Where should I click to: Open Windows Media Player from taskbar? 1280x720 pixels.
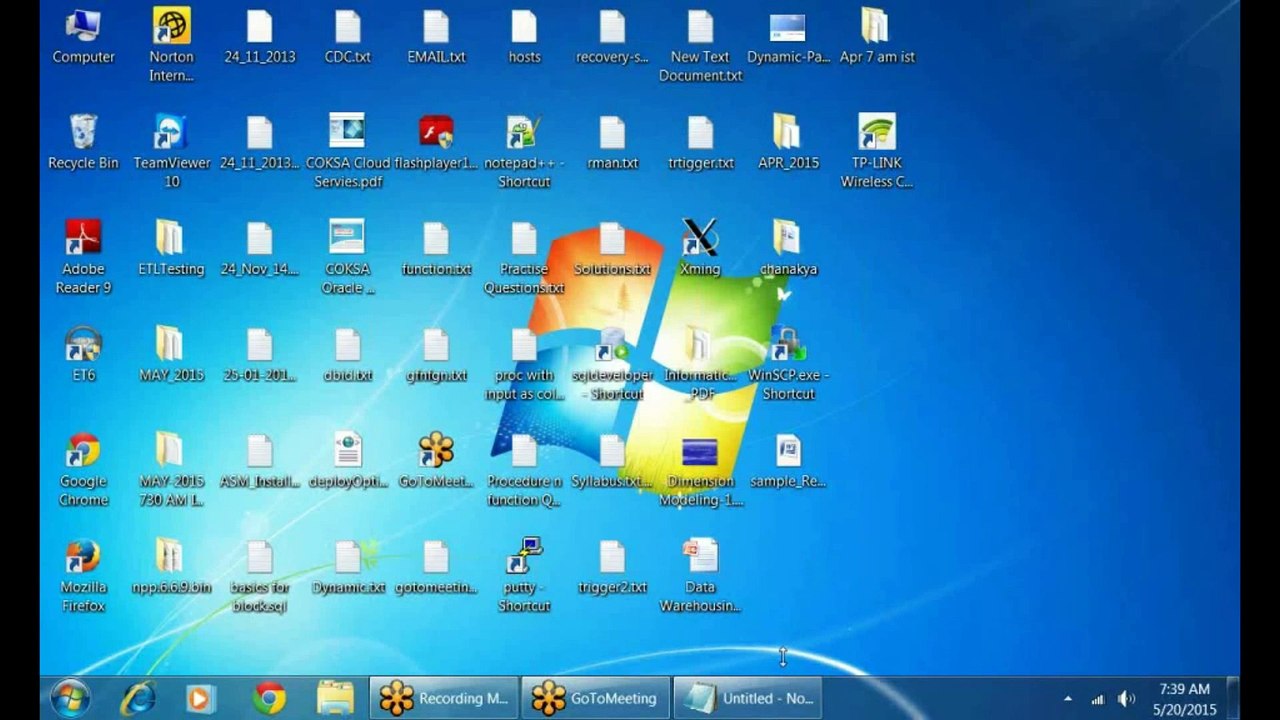[200, 698]
